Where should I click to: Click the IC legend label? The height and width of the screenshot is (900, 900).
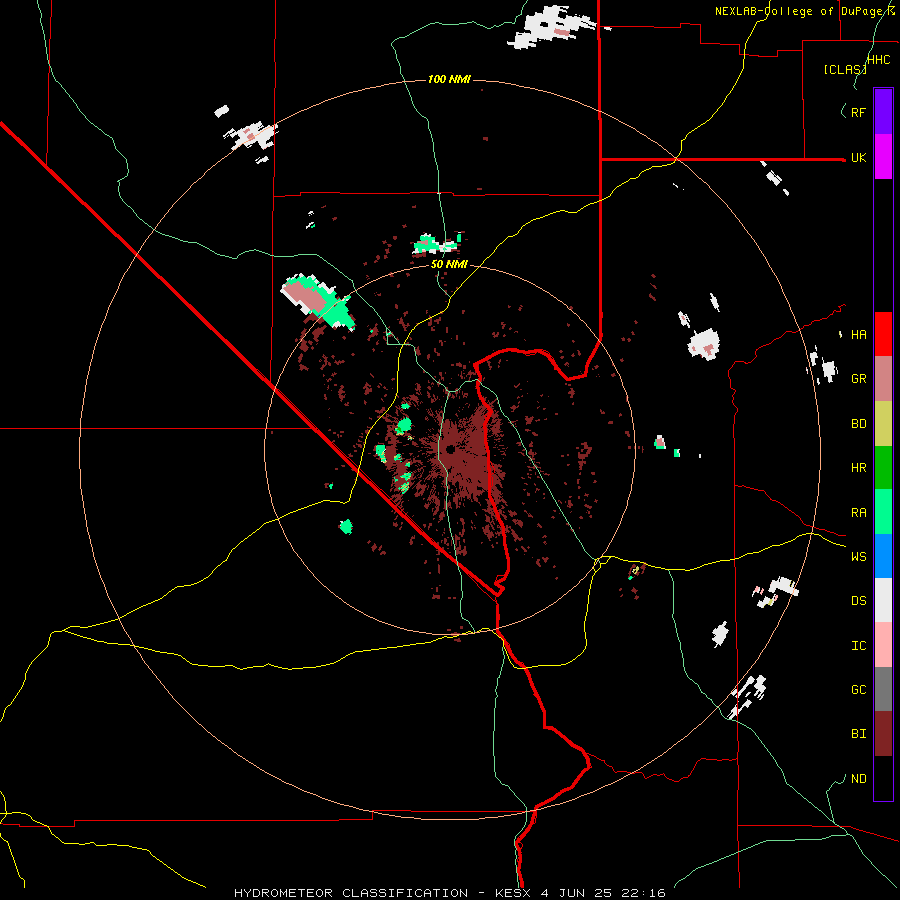pyautogui.click(x=858, y=646)
